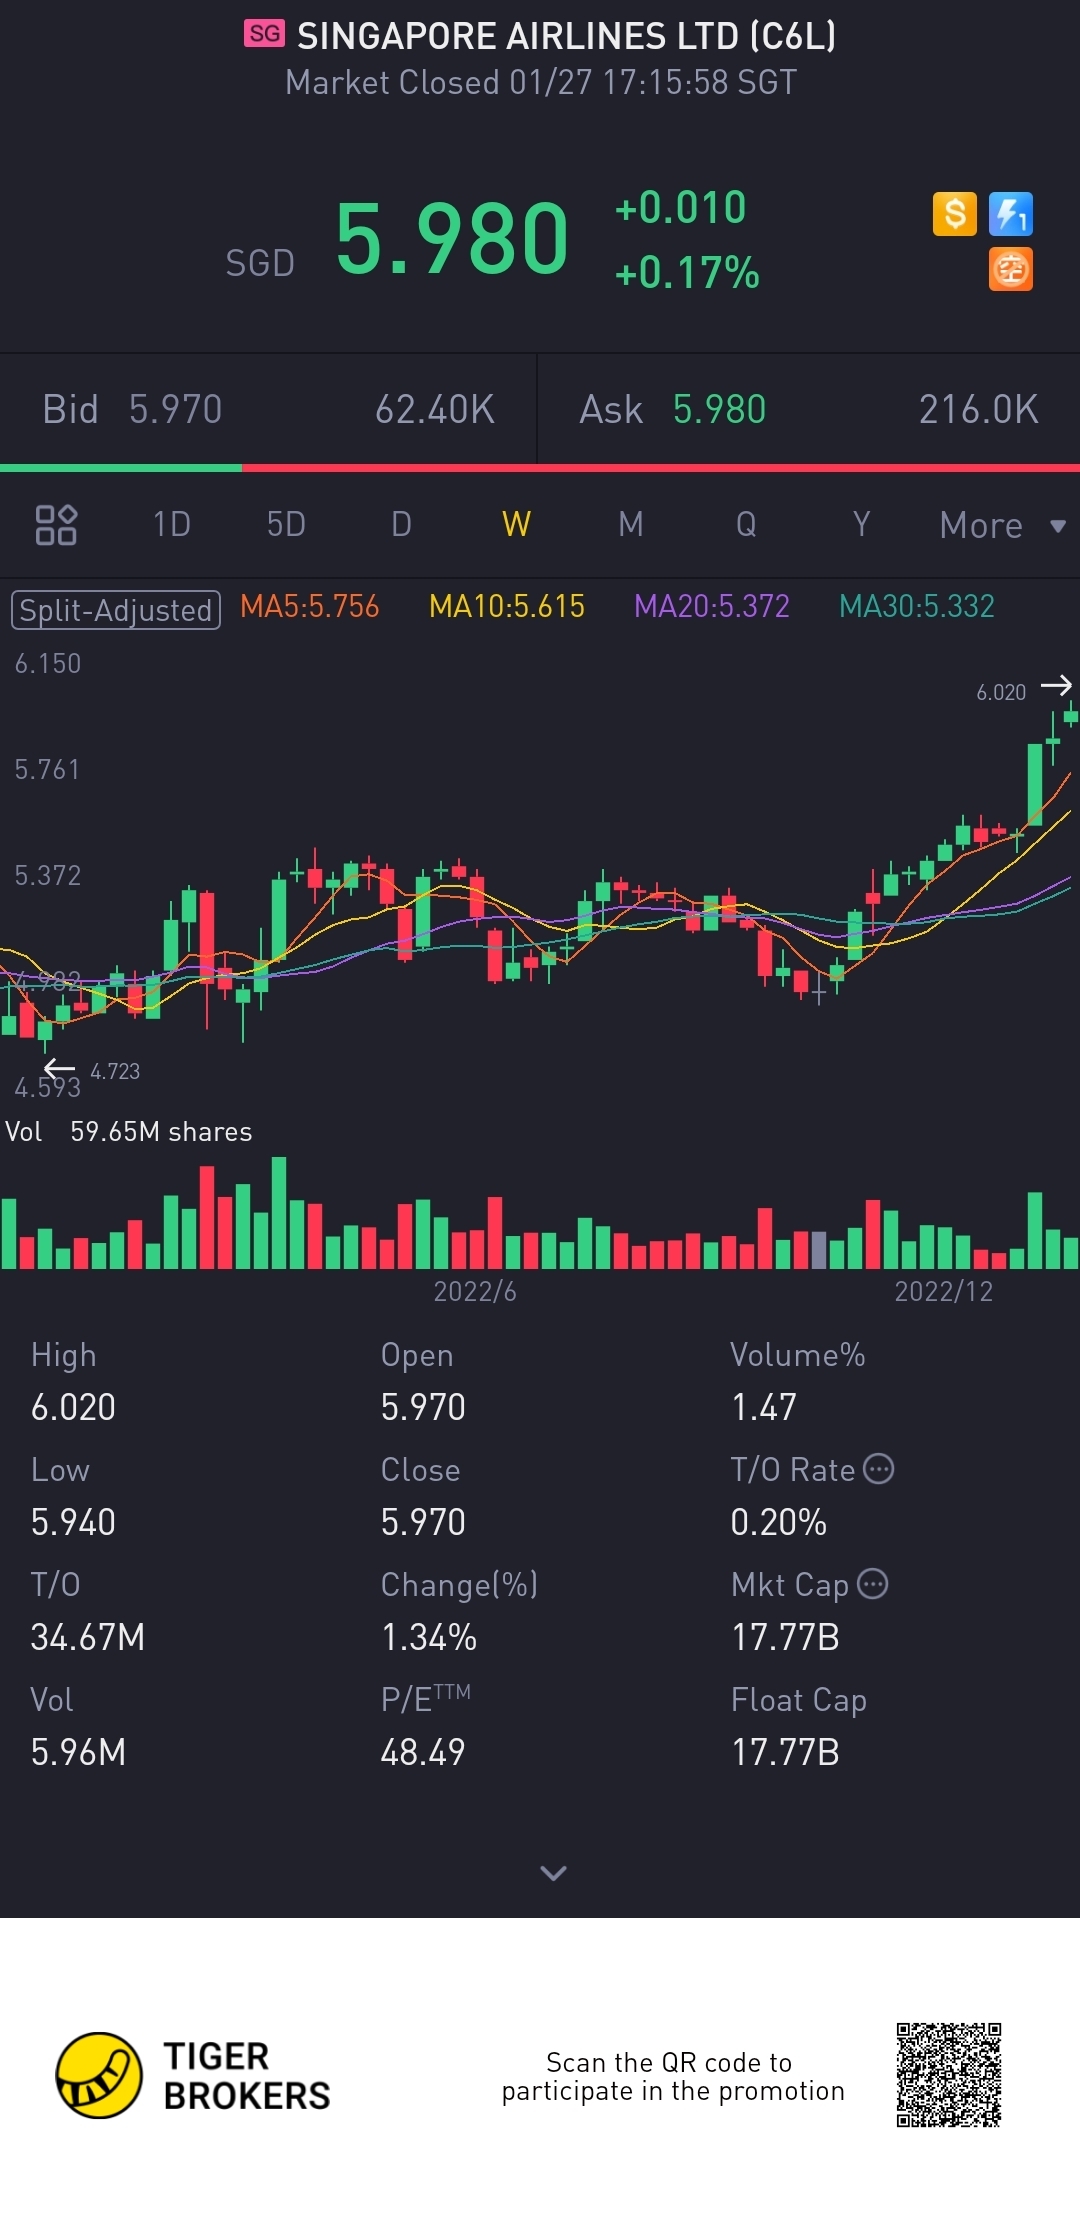Tap the MA30:5.332 indicator label
The width and height of the screenshot is (1080, 2234).
click(x=917, y=606)
